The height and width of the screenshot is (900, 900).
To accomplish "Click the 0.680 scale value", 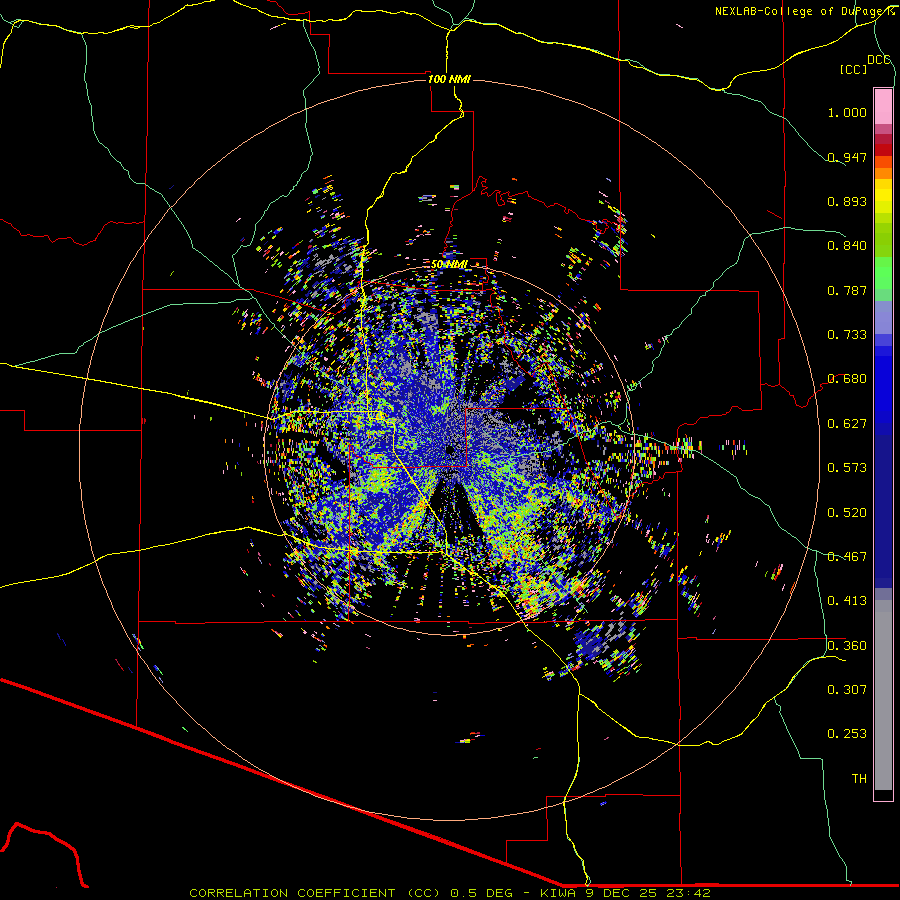I will [x=847, y=378].
